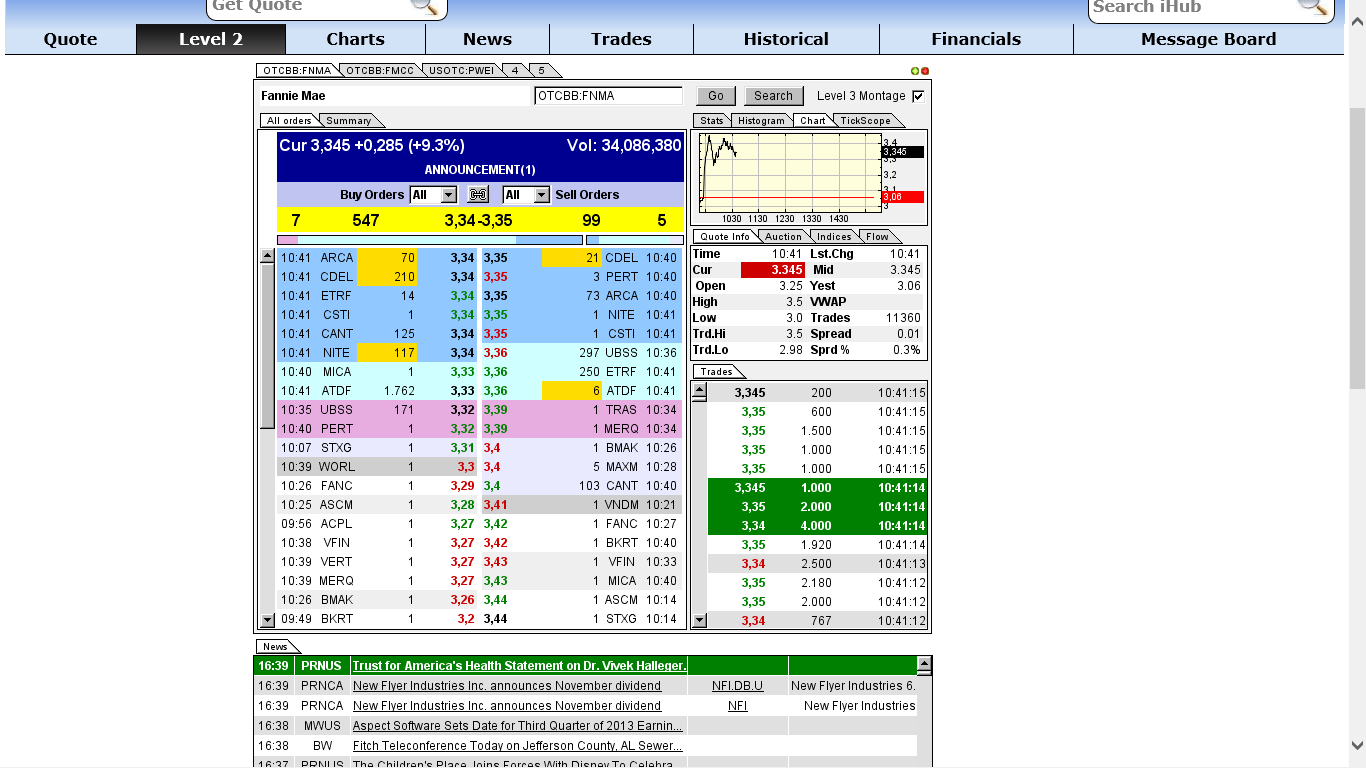Image resolution: width=1366 pixels, height=768 pixels.
Task: Go to the News navigation tab
Action: click(x=487, y=39)
